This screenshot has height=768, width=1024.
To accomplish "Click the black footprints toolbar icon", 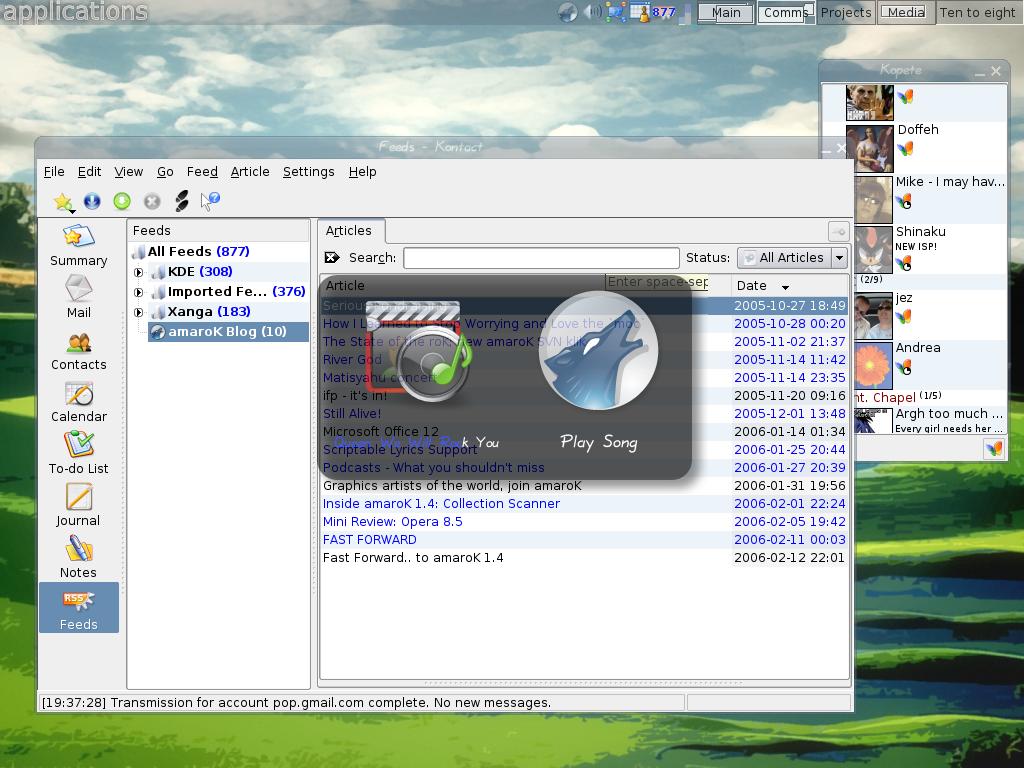I will click(x=182, y=201).
